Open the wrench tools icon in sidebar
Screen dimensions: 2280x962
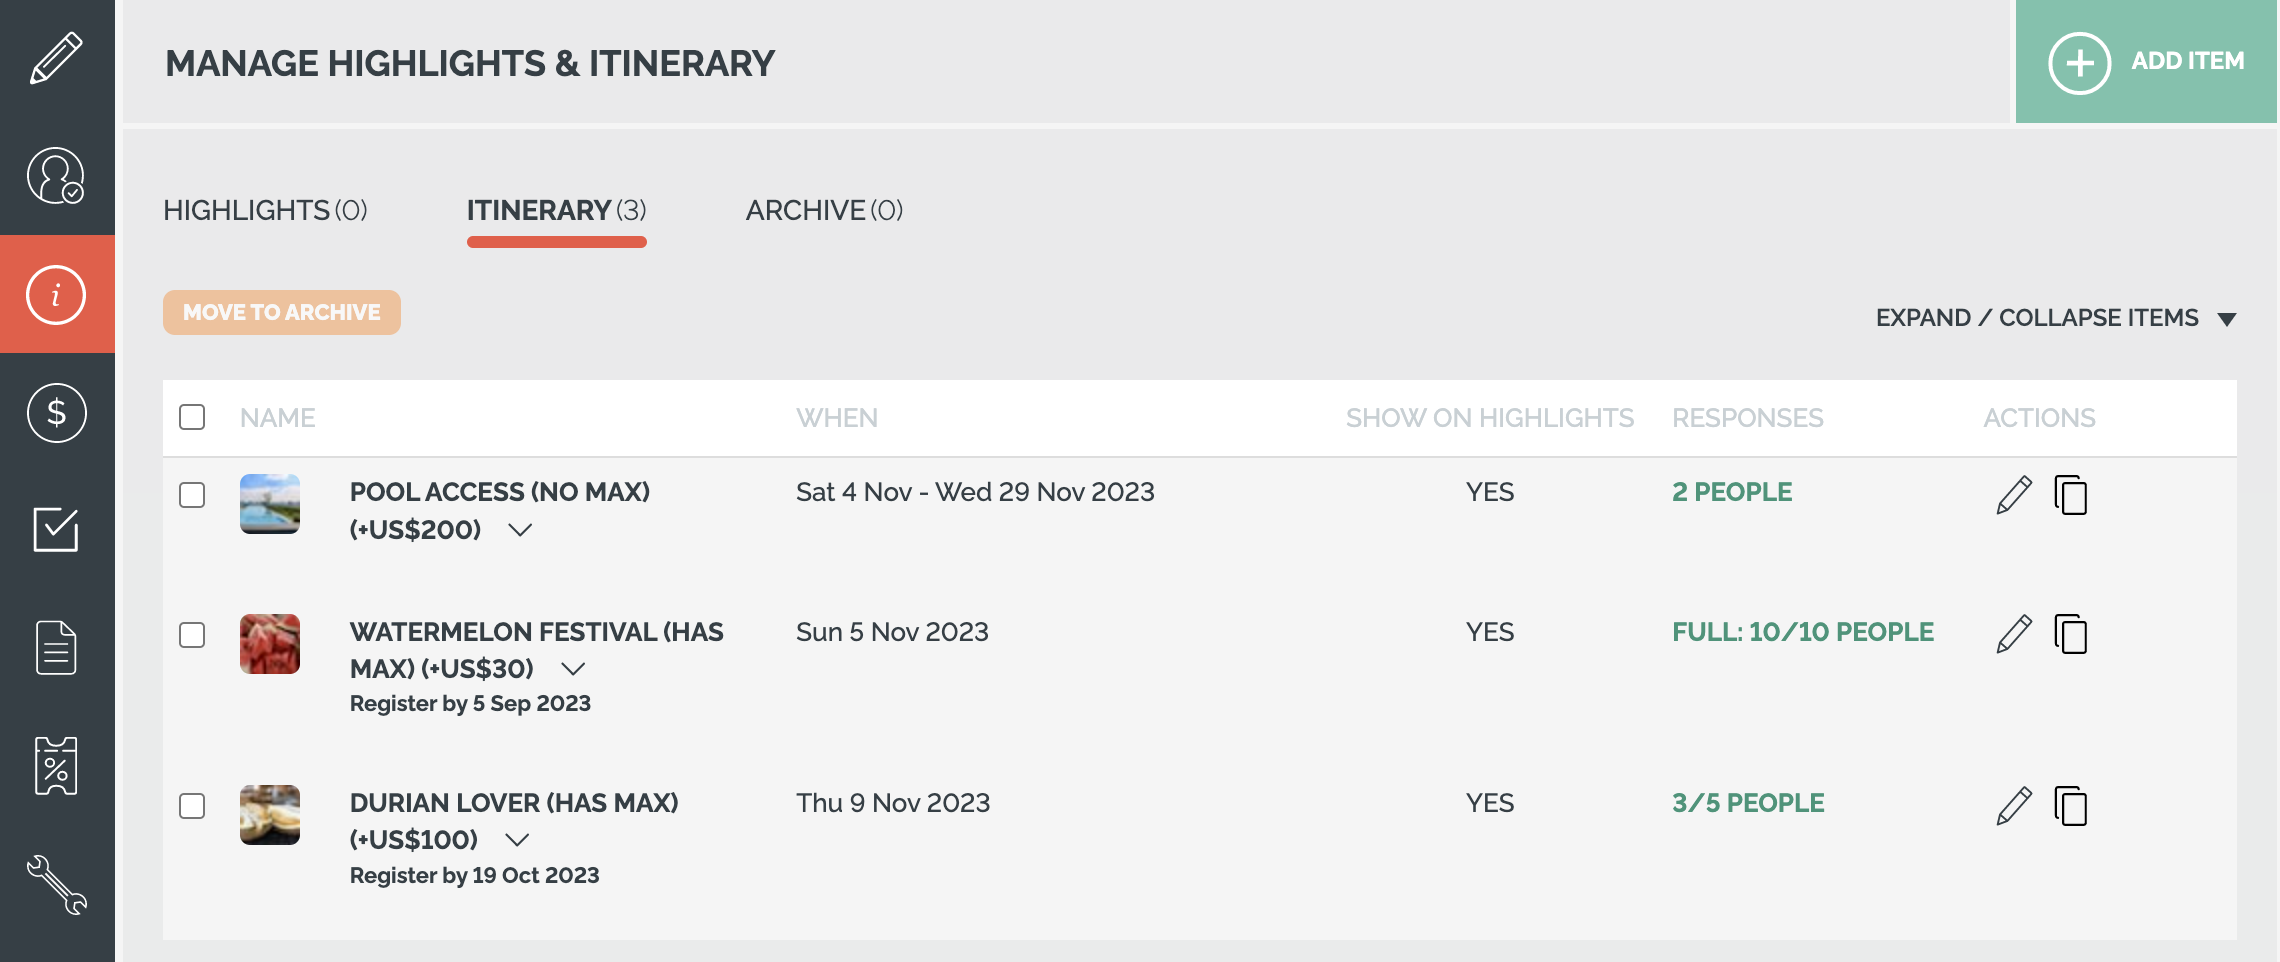56,884
